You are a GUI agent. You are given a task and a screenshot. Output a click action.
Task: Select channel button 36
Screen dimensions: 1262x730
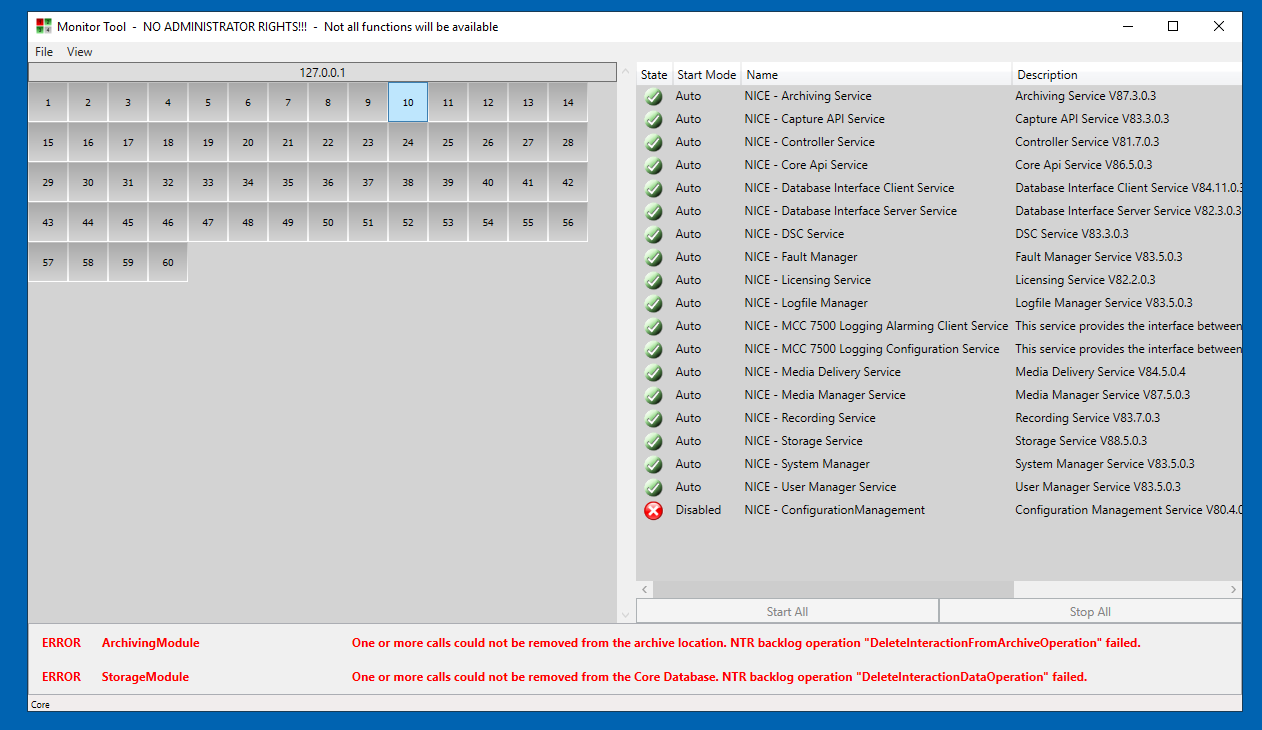tap(328, 183)
